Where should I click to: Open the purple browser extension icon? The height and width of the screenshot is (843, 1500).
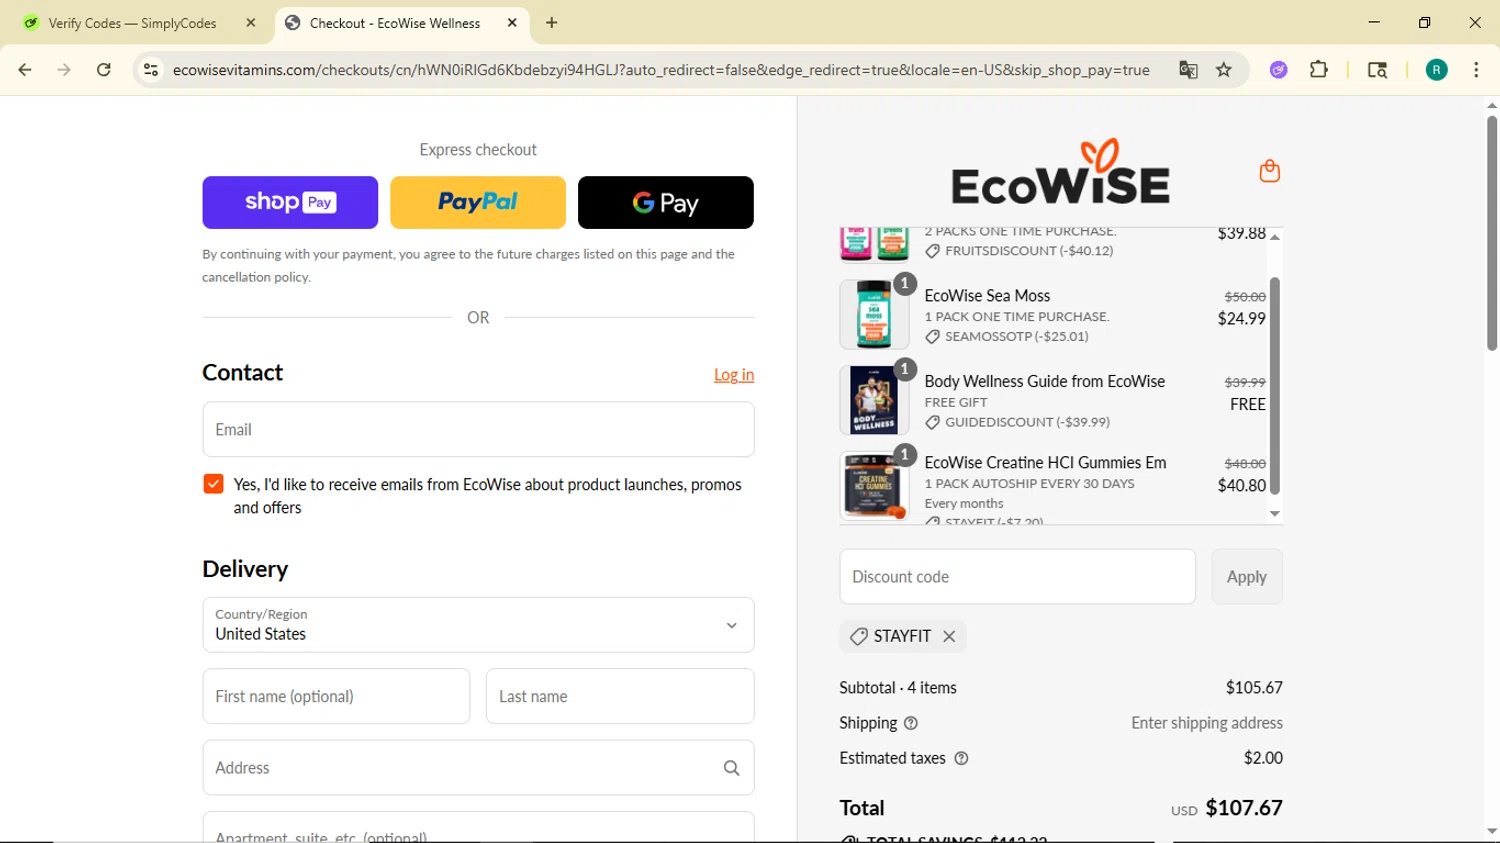pos(1279,70)
